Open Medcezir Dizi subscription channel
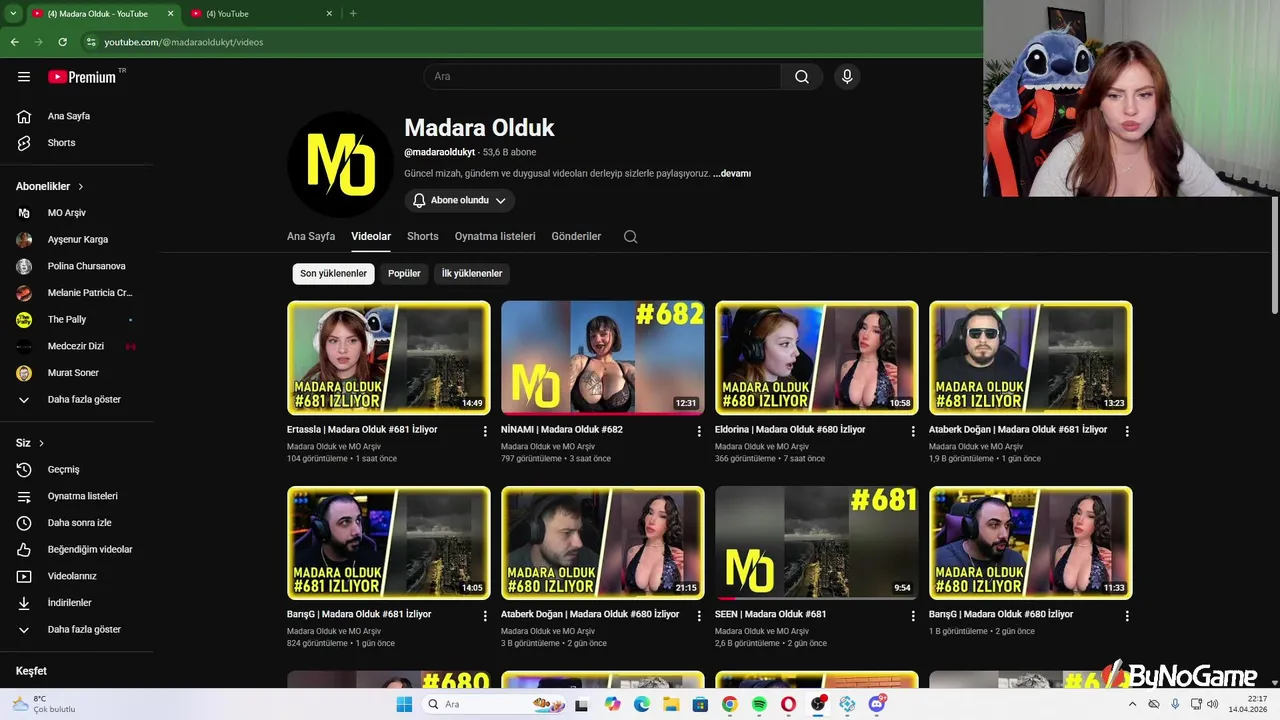This screenshot has height=720, width=1280. (x=77, y=346)
